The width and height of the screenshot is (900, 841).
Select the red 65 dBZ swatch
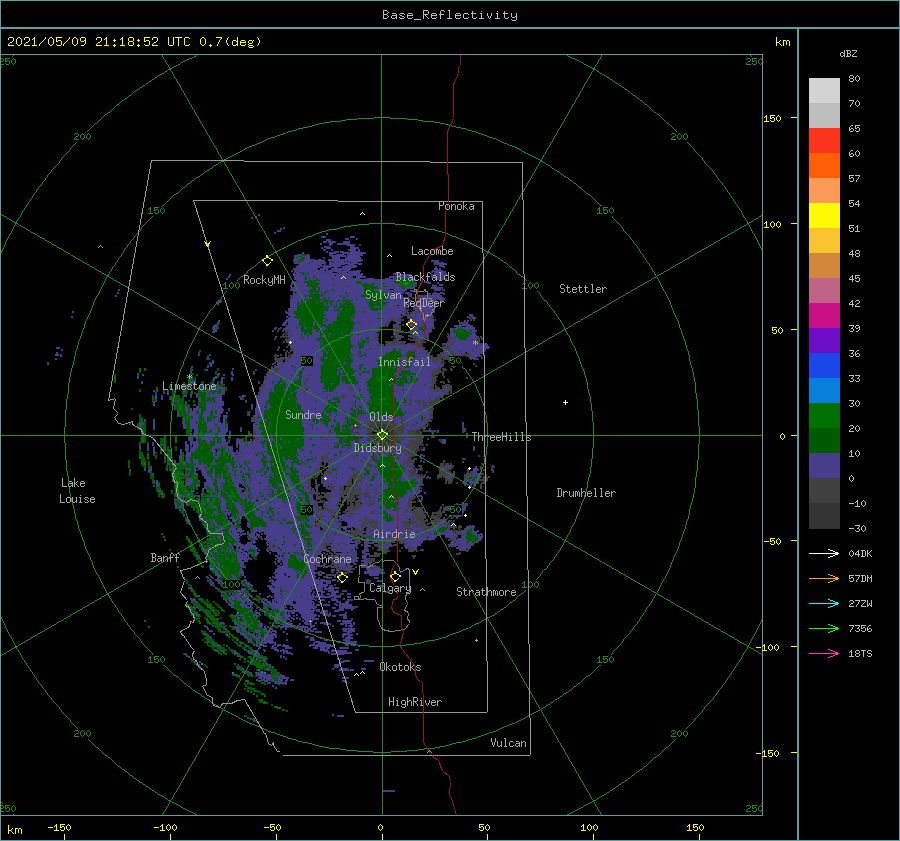(x=824, y=141)
